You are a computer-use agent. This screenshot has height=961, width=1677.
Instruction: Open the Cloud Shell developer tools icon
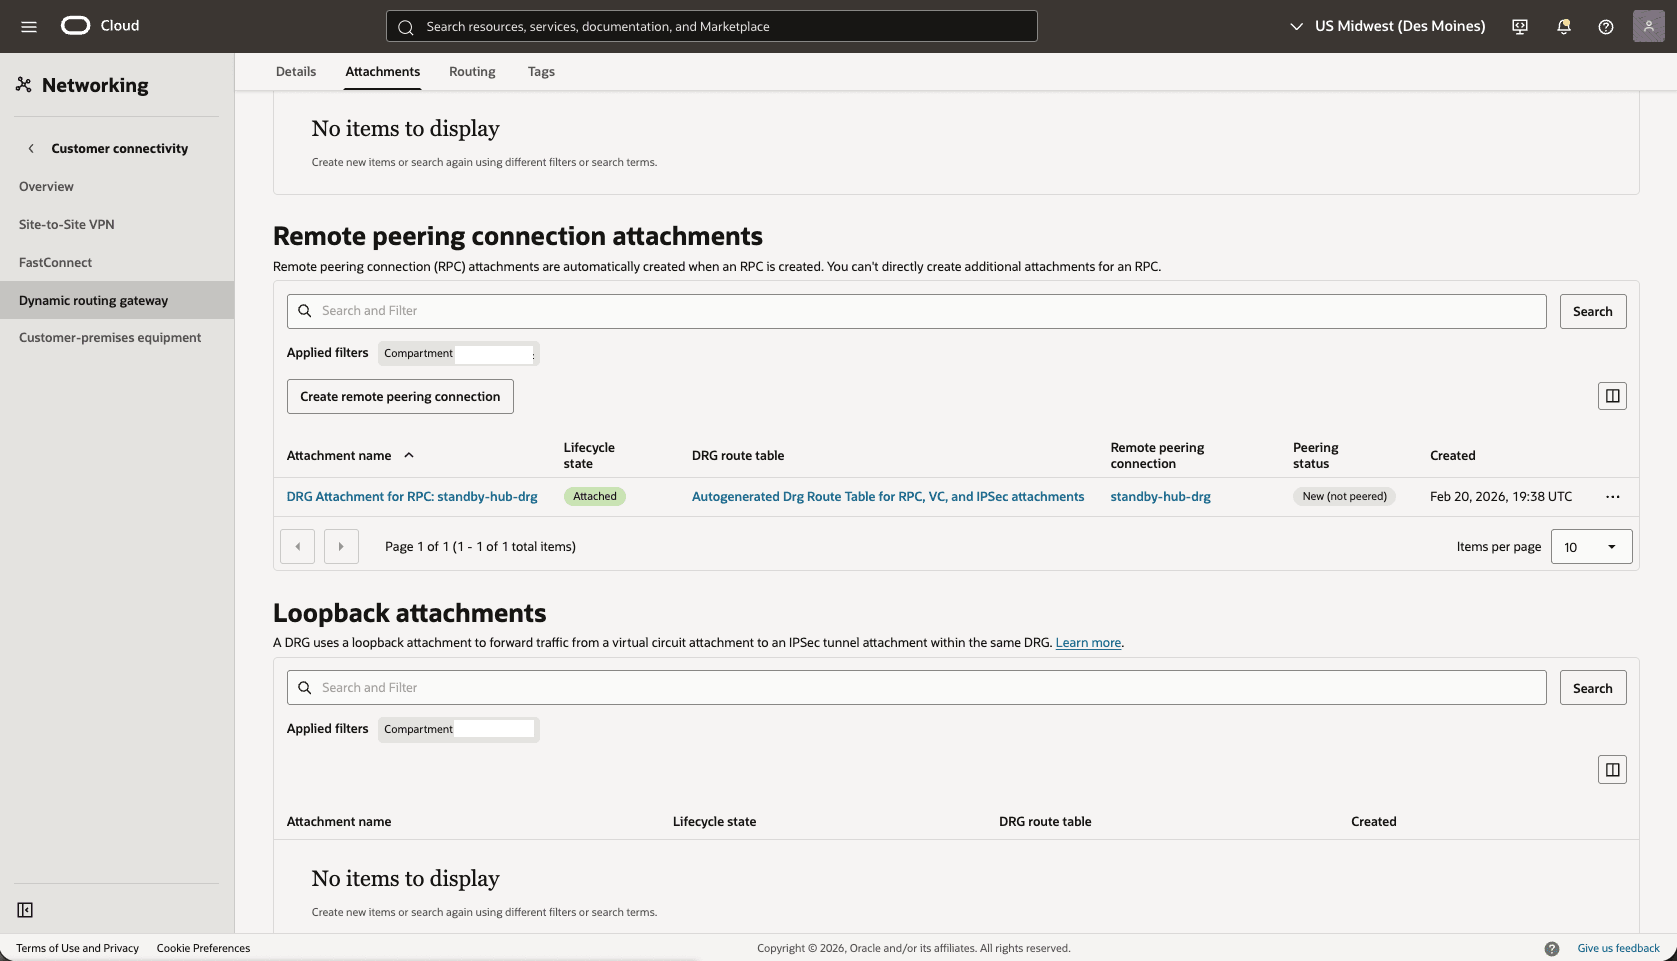pos(1519,26)
